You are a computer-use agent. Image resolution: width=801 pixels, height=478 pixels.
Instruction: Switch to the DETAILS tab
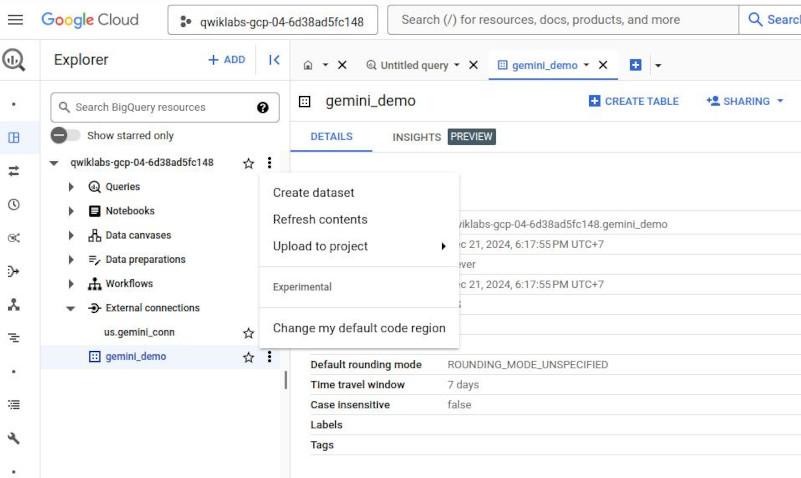tap(331, 137)
